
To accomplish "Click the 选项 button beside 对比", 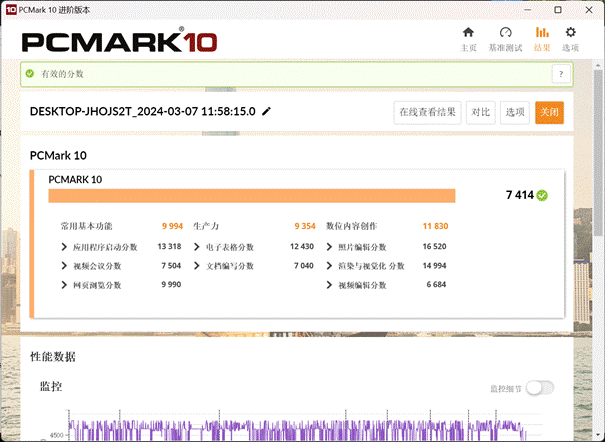I will point(514,112).
